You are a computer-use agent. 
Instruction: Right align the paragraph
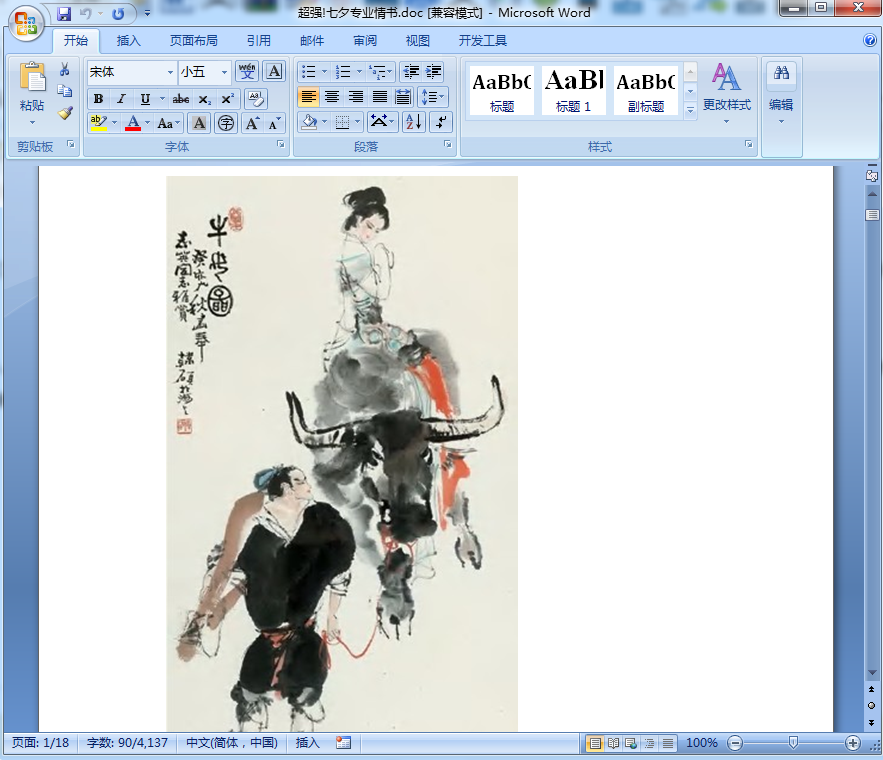pos(355,97)
